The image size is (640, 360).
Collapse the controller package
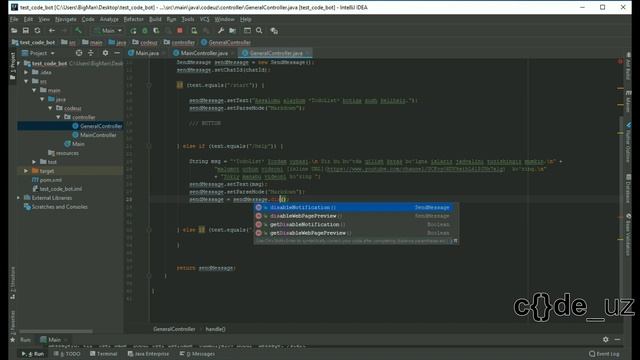point(58,117)
